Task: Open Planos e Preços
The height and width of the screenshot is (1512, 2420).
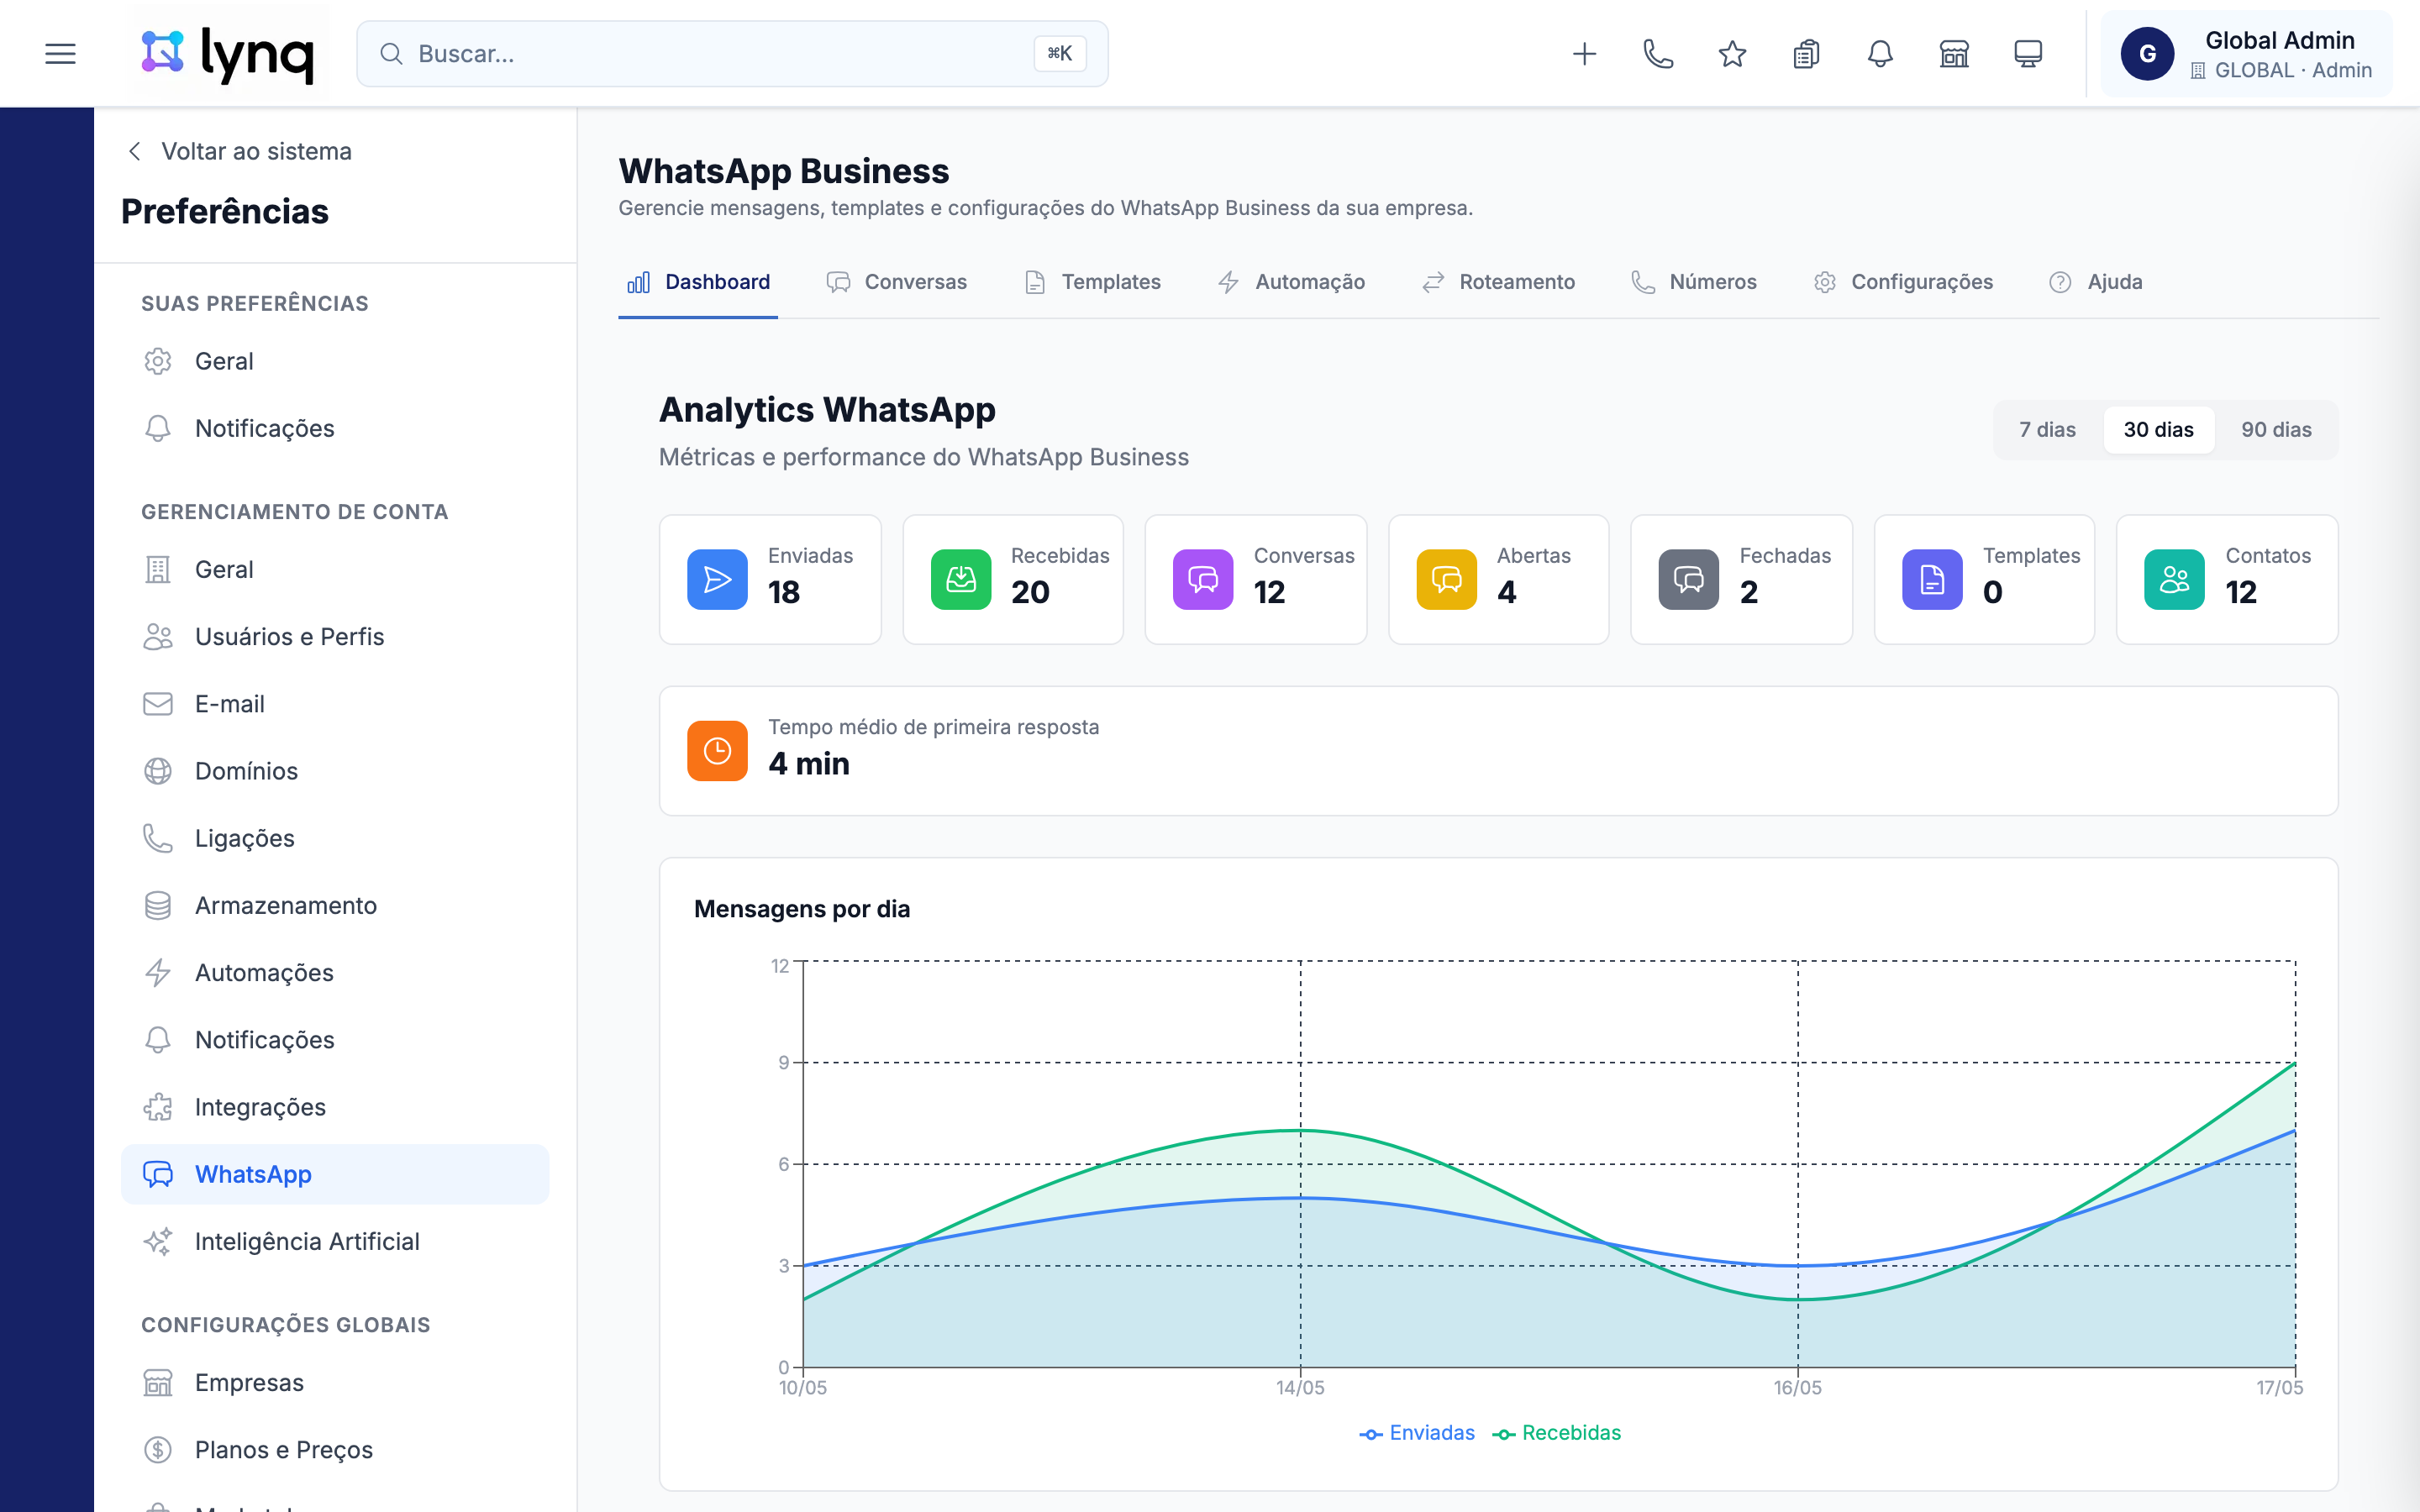Action: pos(335,1449)
